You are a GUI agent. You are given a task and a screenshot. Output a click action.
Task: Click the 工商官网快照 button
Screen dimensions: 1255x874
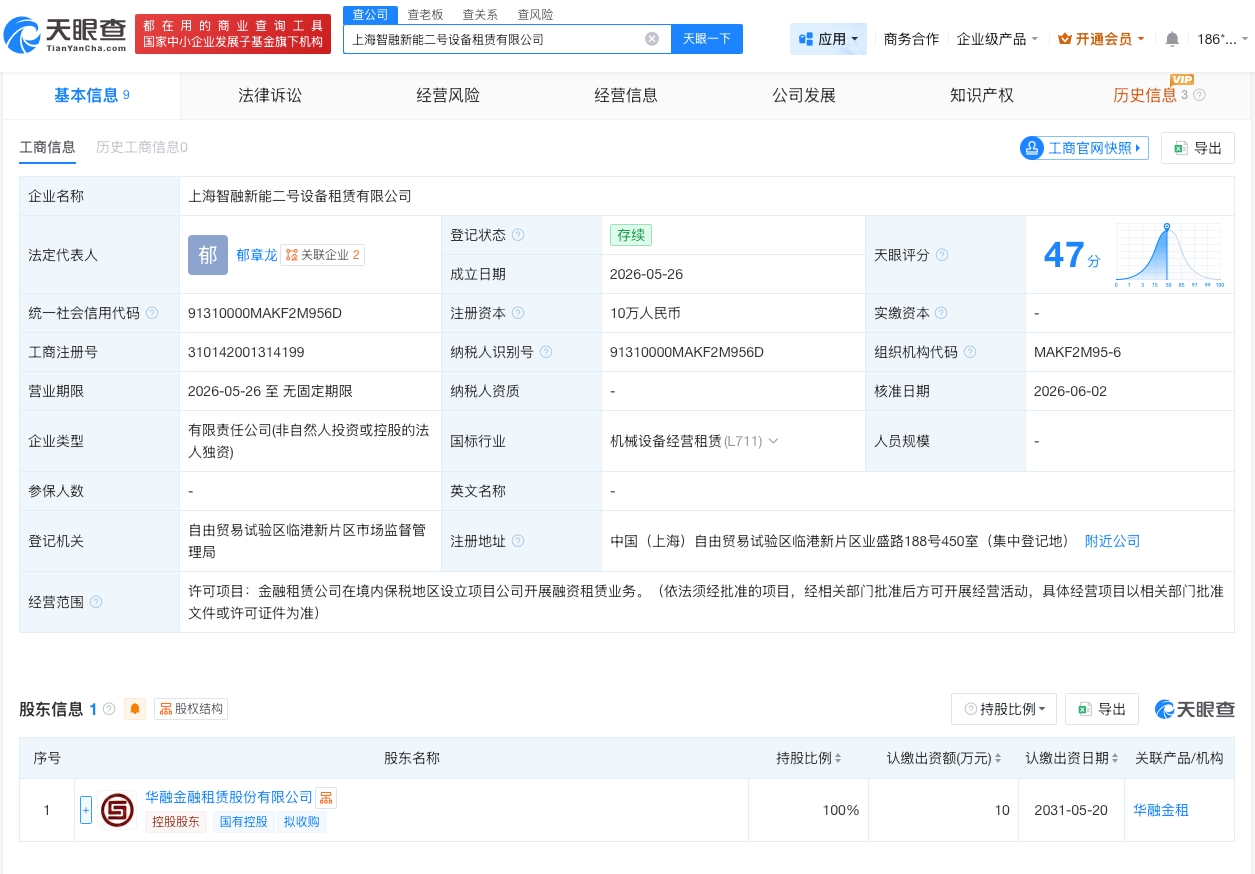pyautogui.click(x=1084, y=148)
